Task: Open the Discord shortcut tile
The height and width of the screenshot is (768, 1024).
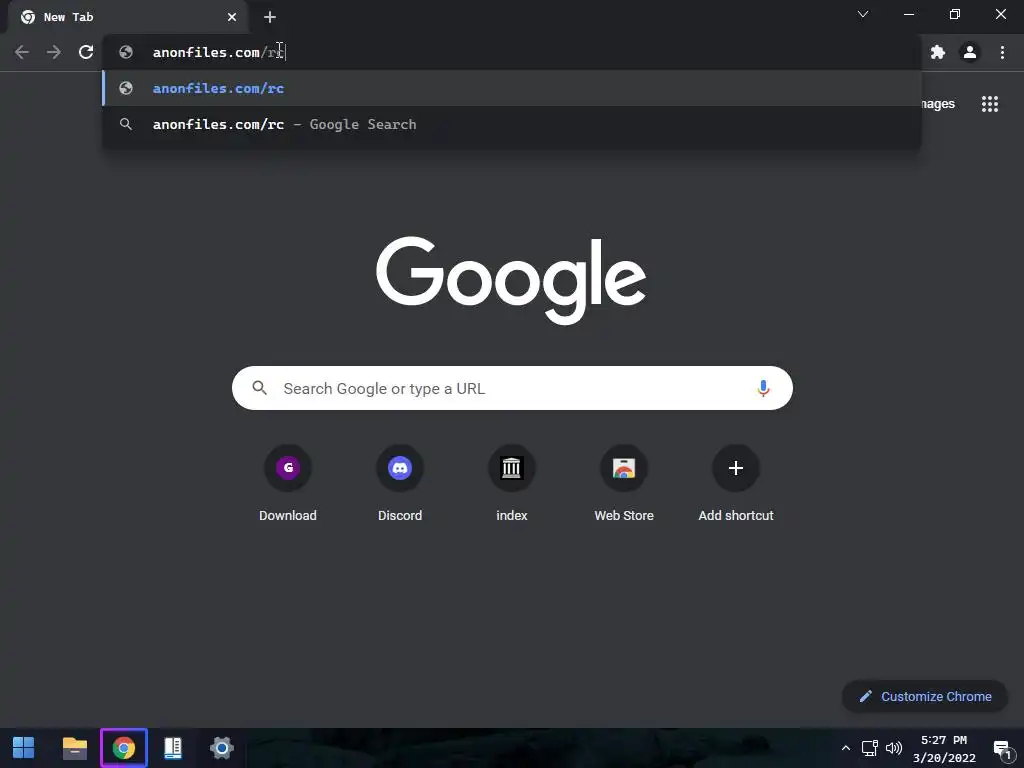Action: tap(400, 483)
